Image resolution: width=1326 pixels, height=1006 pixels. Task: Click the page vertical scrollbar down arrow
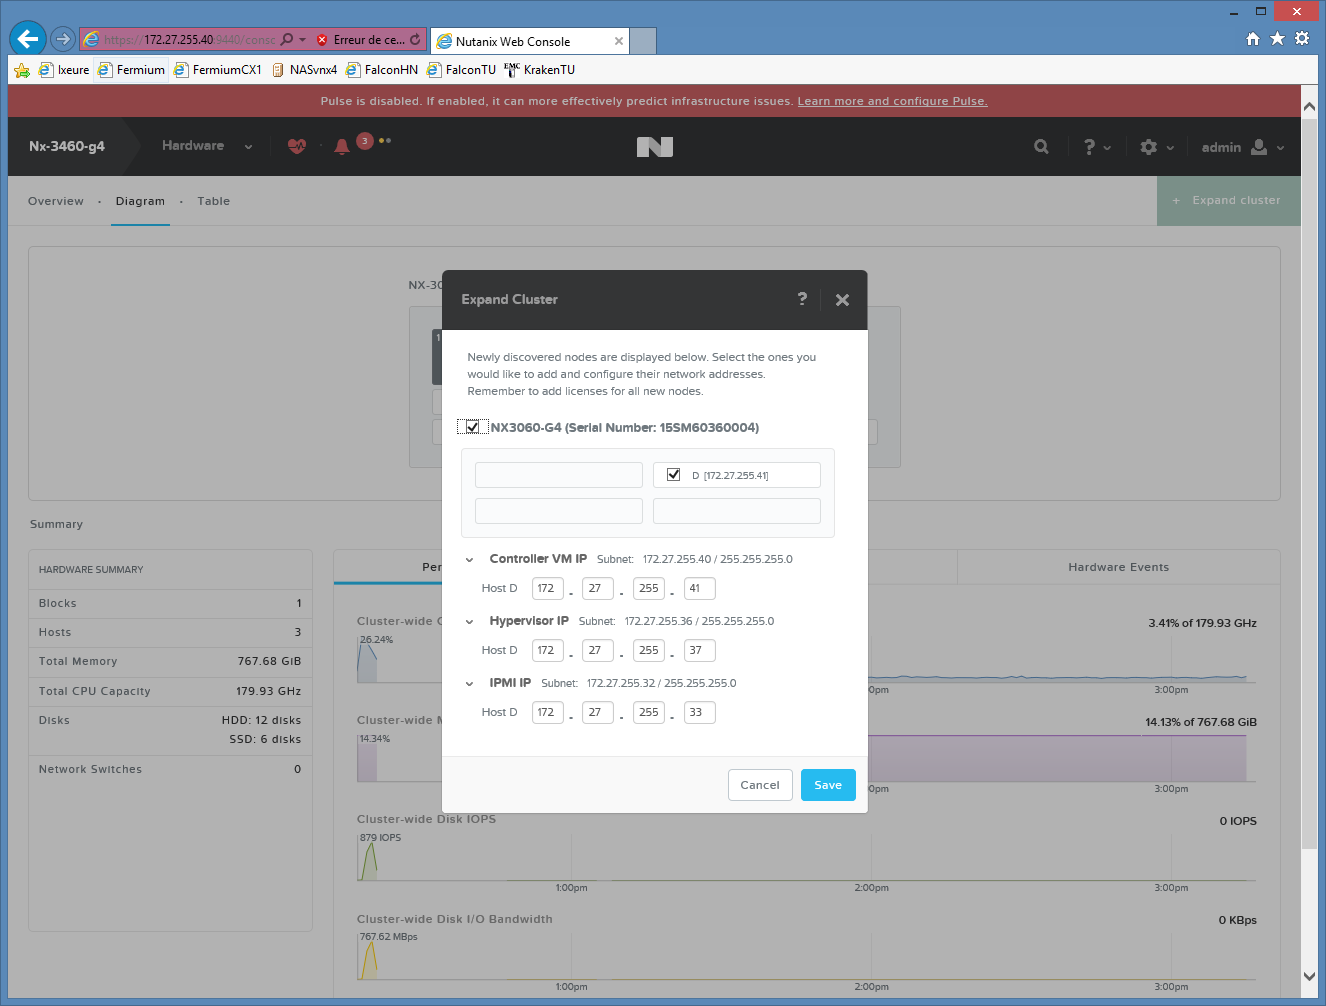tap(1309, 976)
